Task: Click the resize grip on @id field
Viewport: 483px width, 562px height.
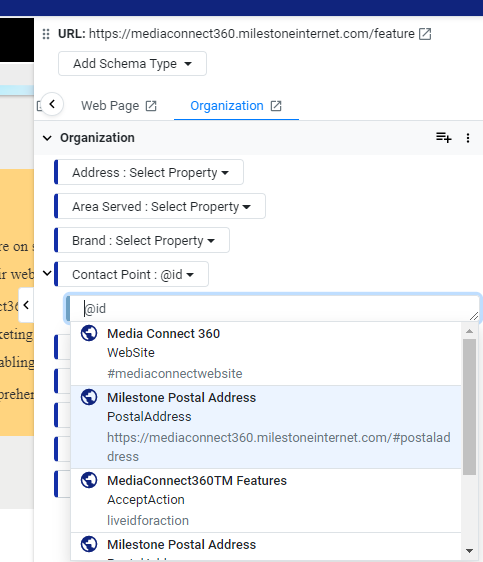Action: [474, 316]
